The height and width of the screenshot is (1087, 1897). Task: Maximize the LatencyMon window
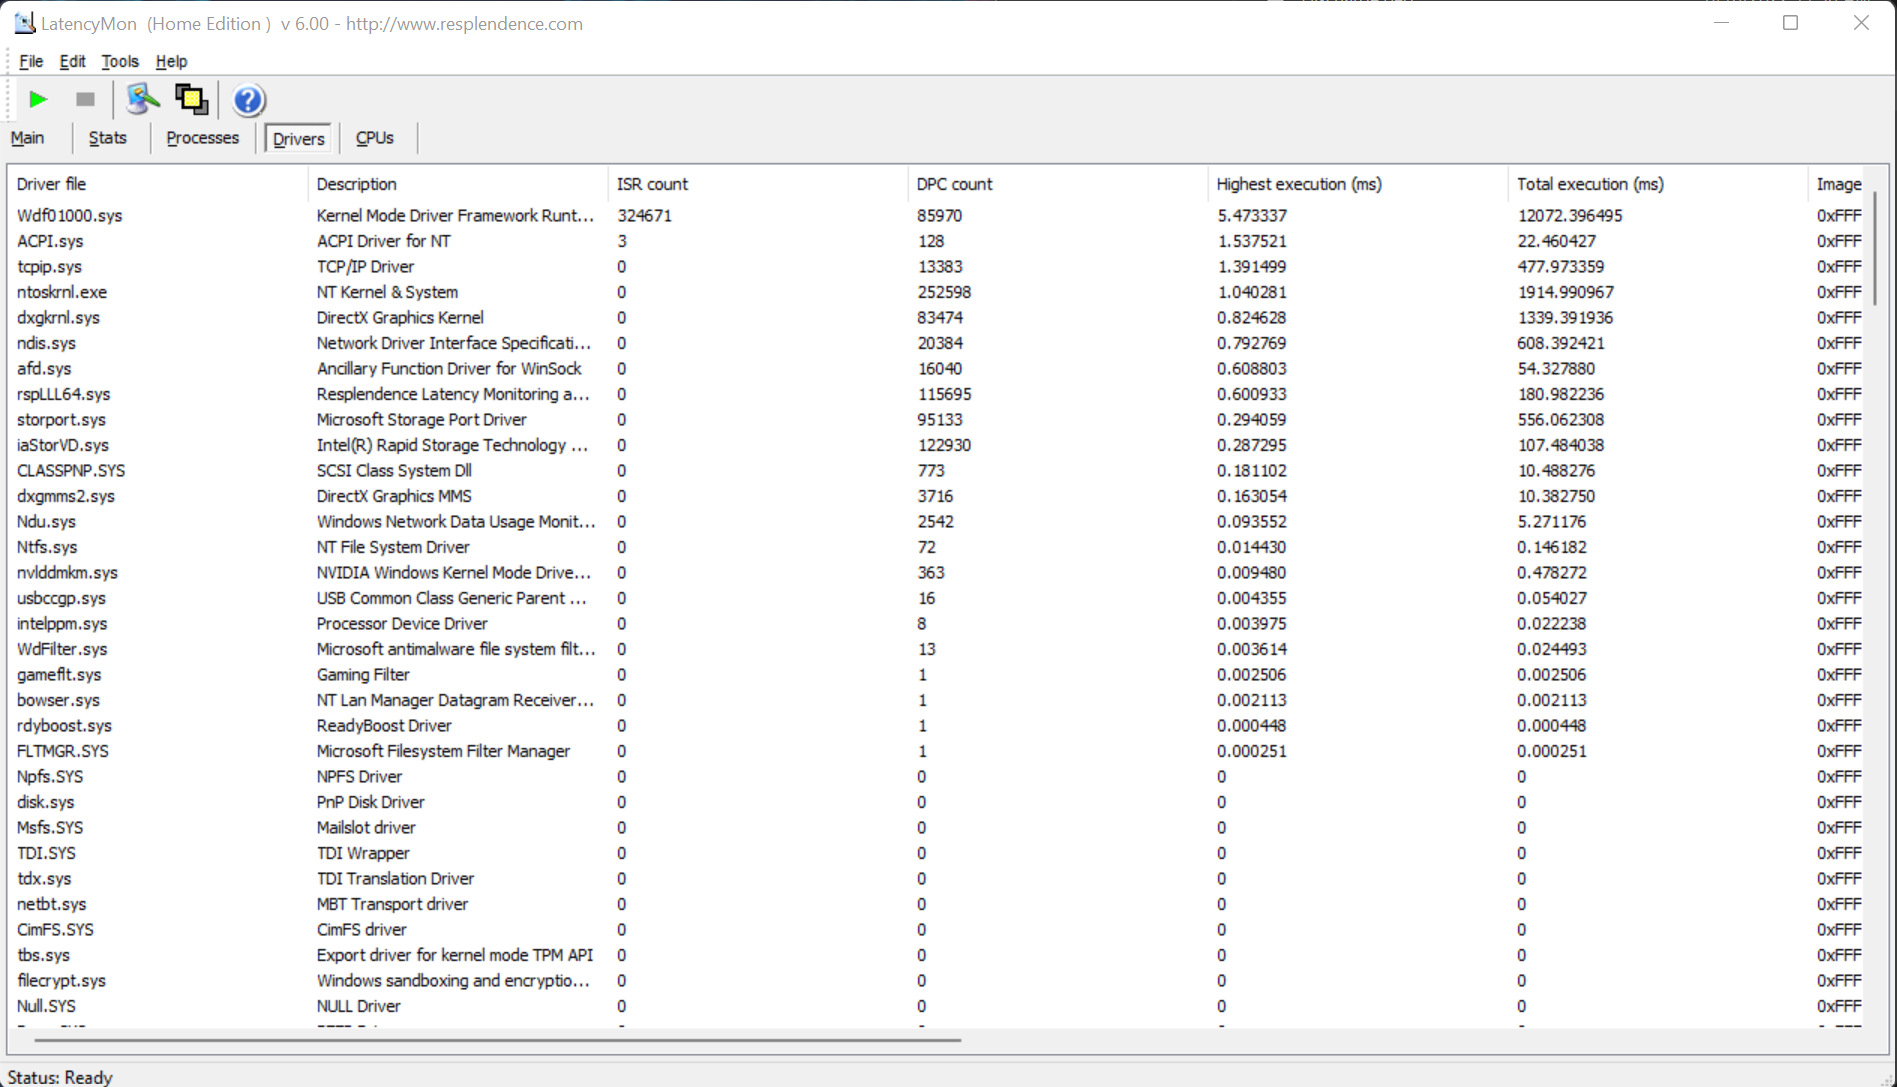click(x=1790, y=23)
